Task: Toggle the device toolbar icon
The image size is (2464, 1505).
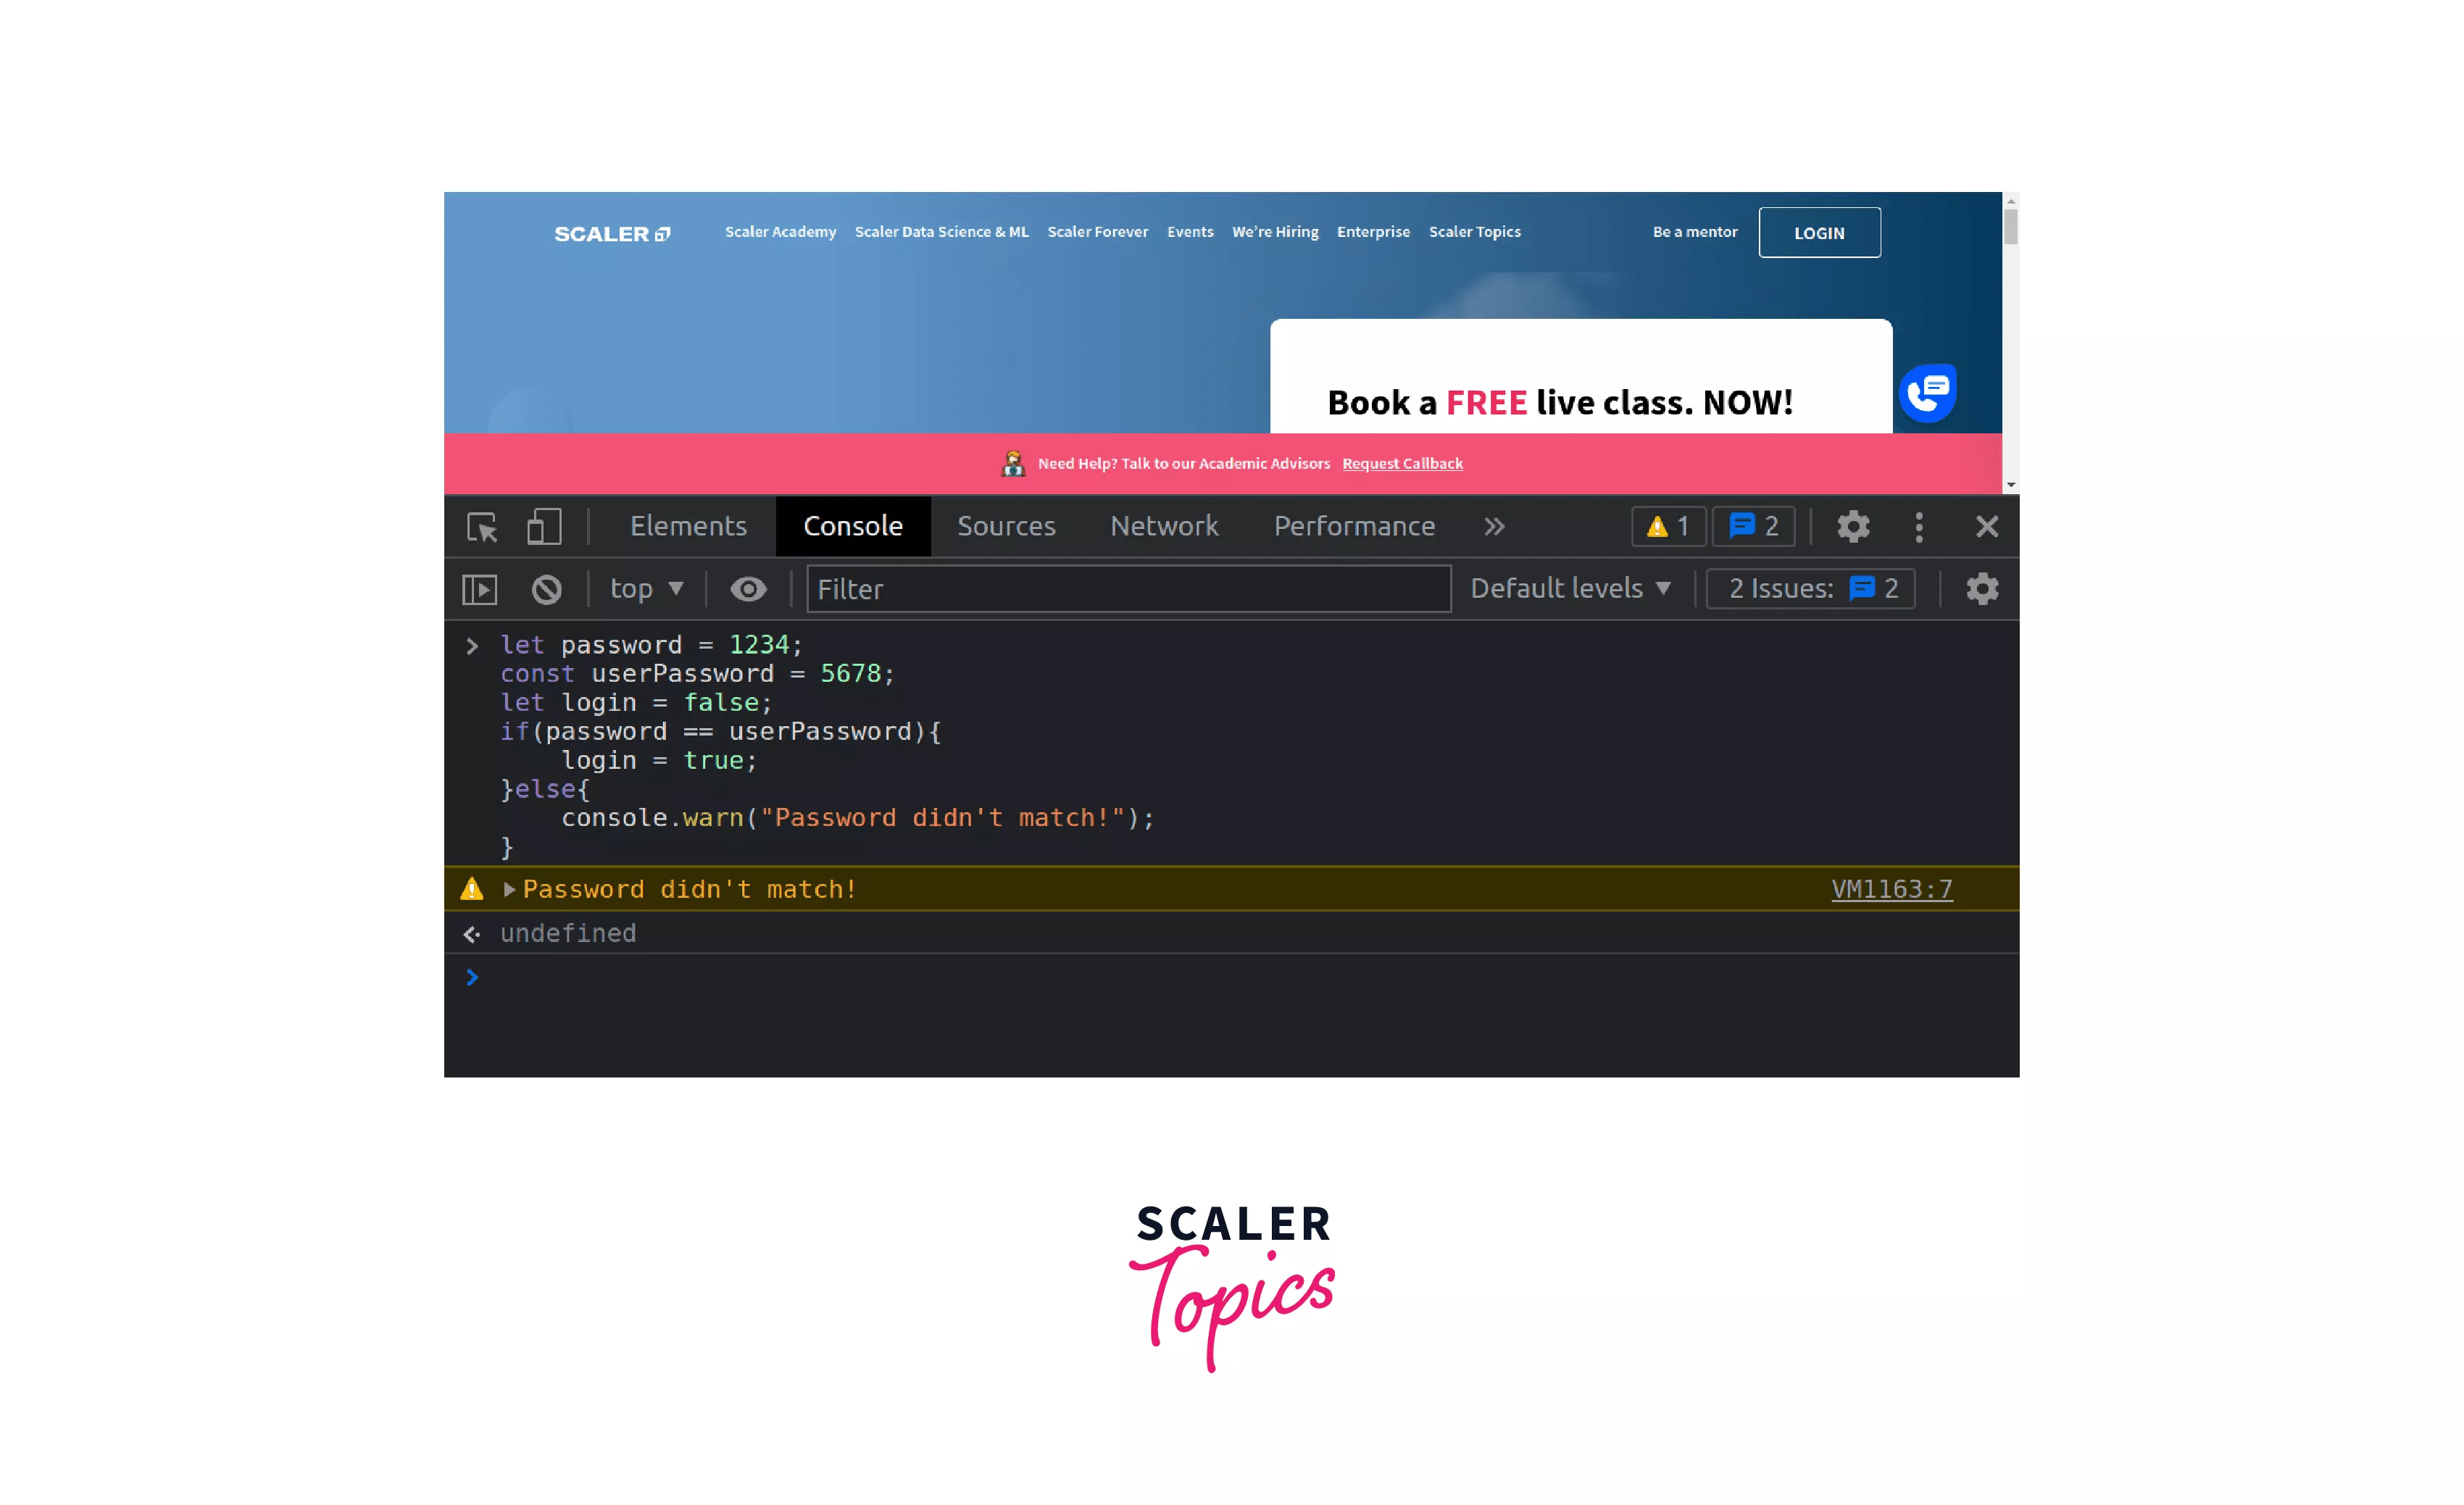Action: (x=544, y=527)
